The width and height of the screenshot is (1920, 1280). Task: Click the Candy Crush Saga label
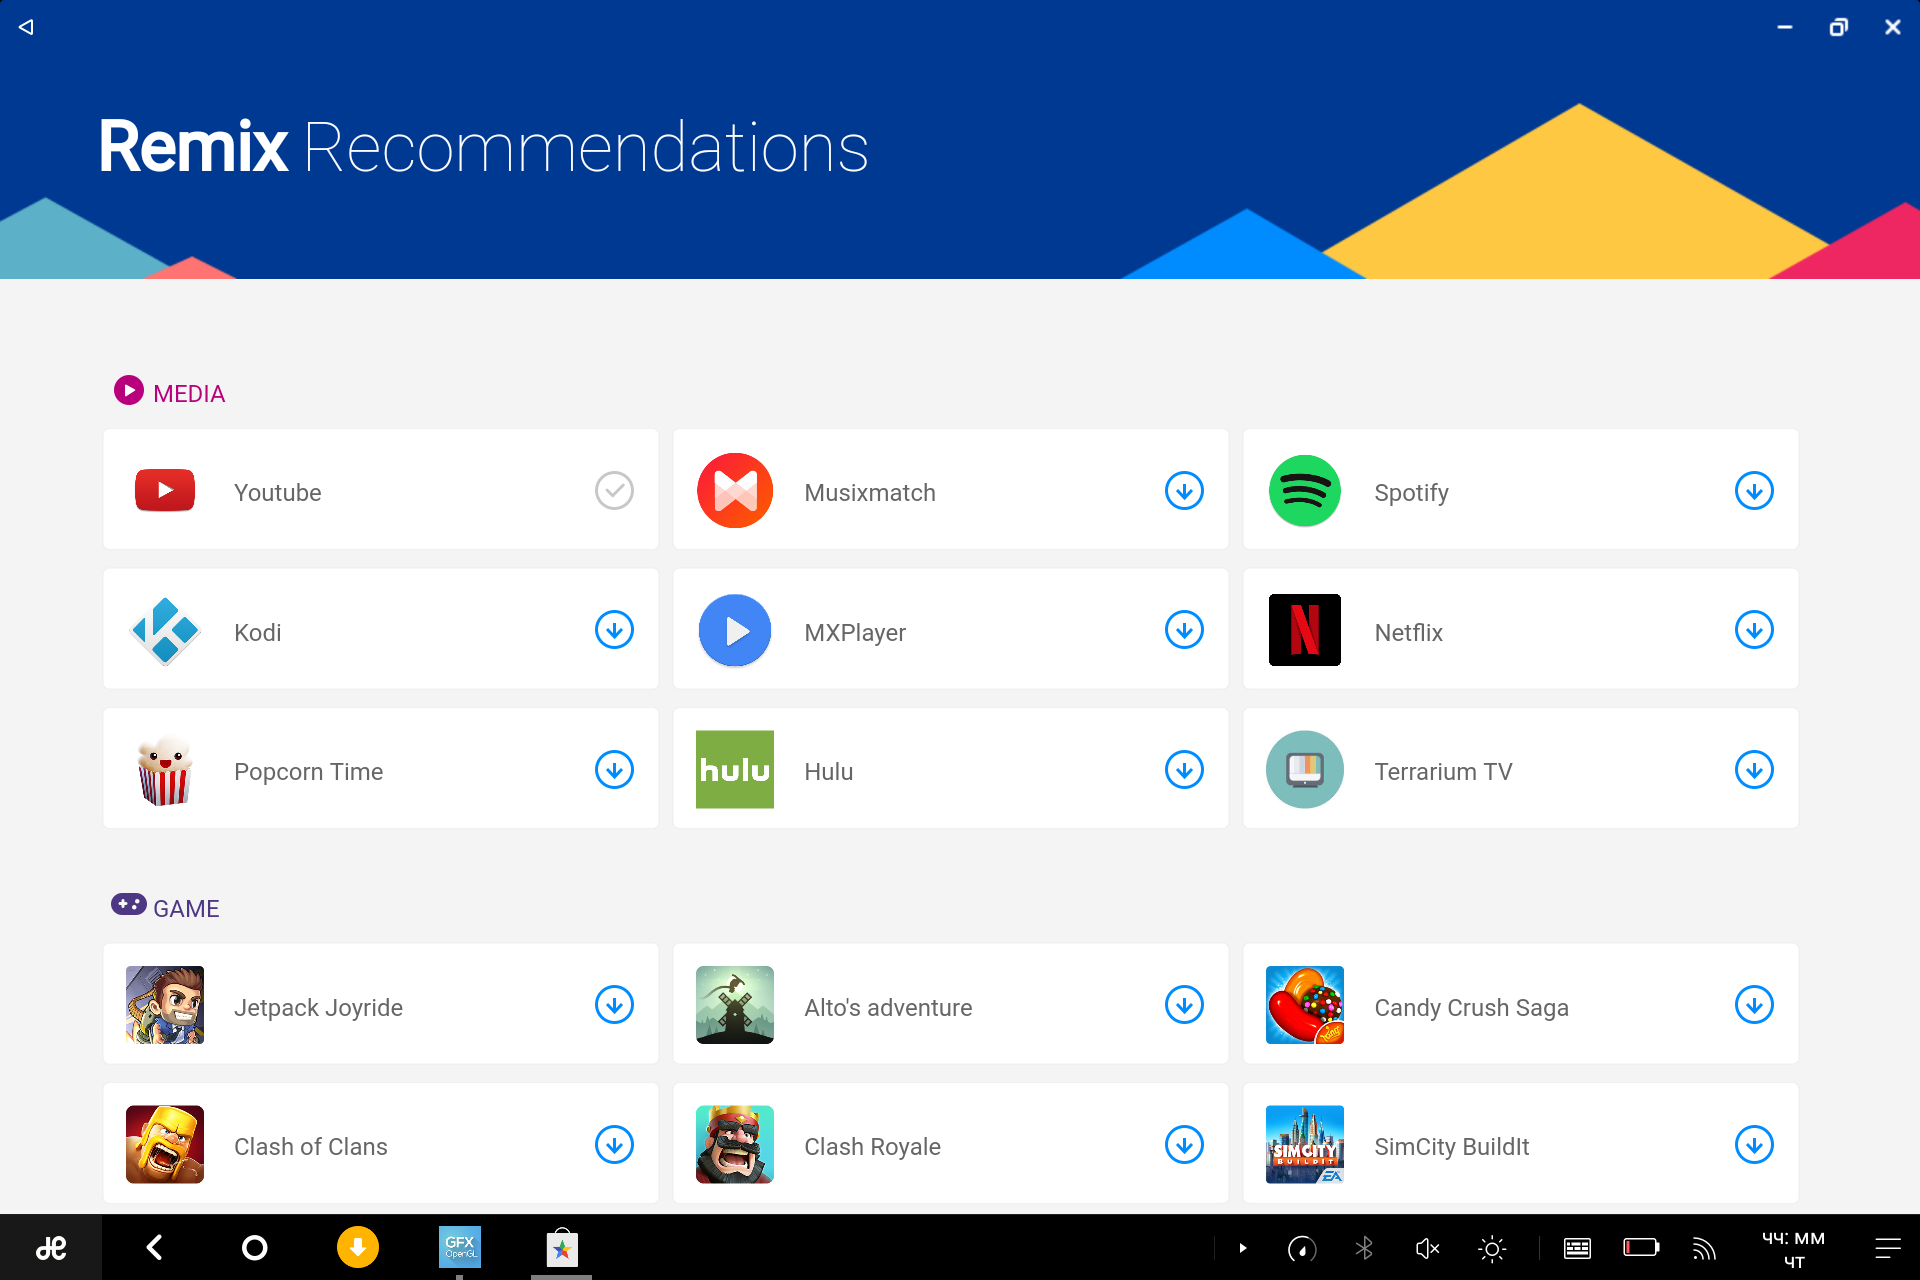point(1471,1008)
